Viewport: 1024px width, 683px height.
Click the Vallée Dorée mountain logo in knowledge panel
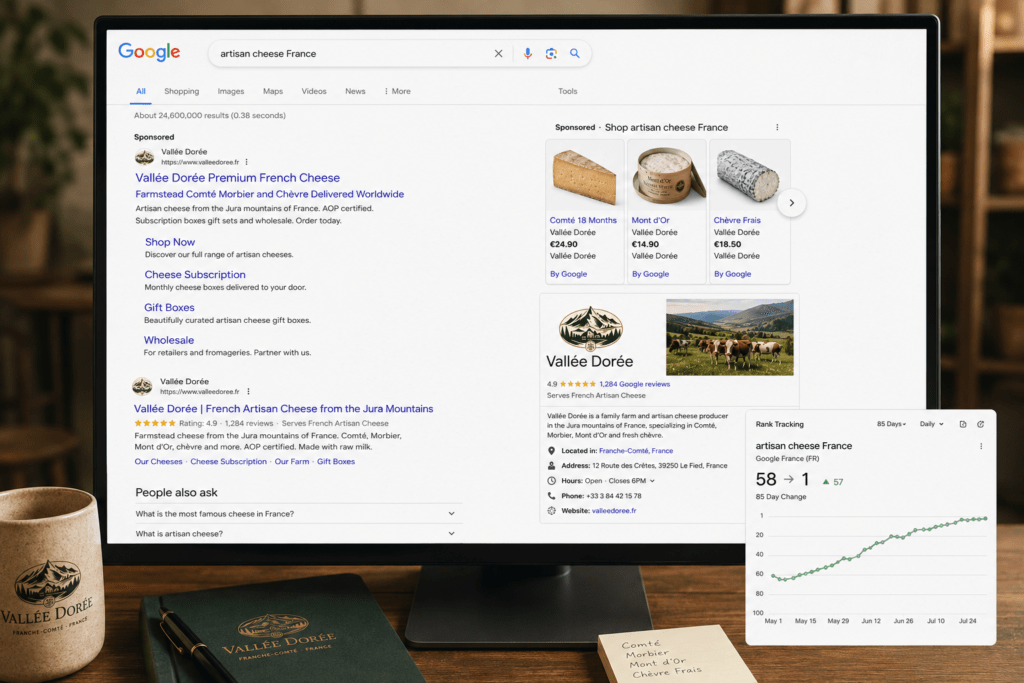[591, 328]
